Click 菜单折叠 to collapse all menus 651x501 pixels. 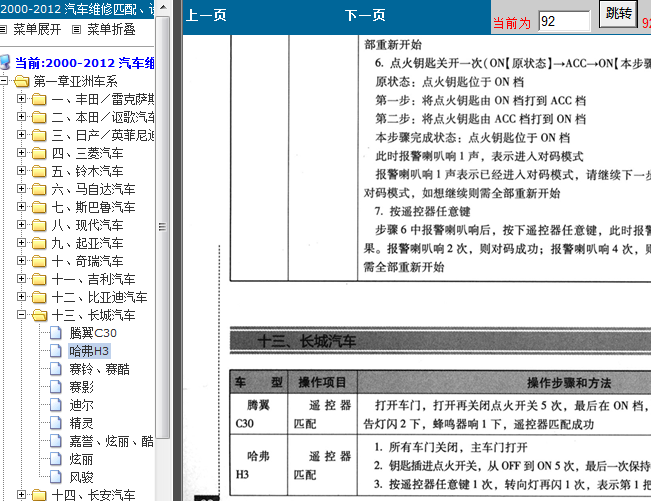111,29
